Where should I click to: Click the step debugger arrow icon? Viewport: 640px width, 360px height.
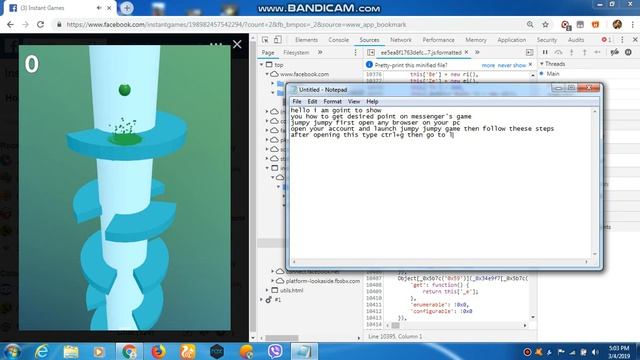[597, 52]
